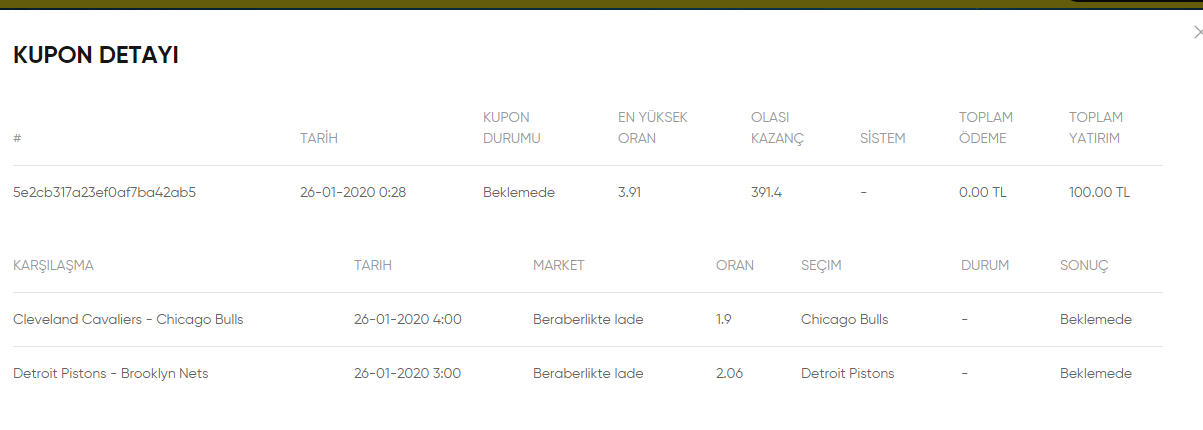
Task: Click the 100.00 TL total stake value
Action: tap(1099, 192)
